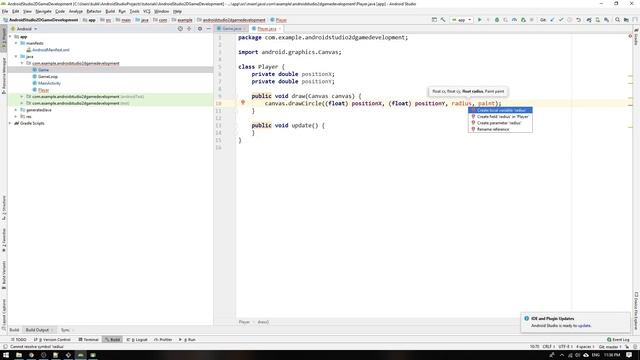Open the Navigate menu
Screen dimensions: 640x360
pos(43,11)
